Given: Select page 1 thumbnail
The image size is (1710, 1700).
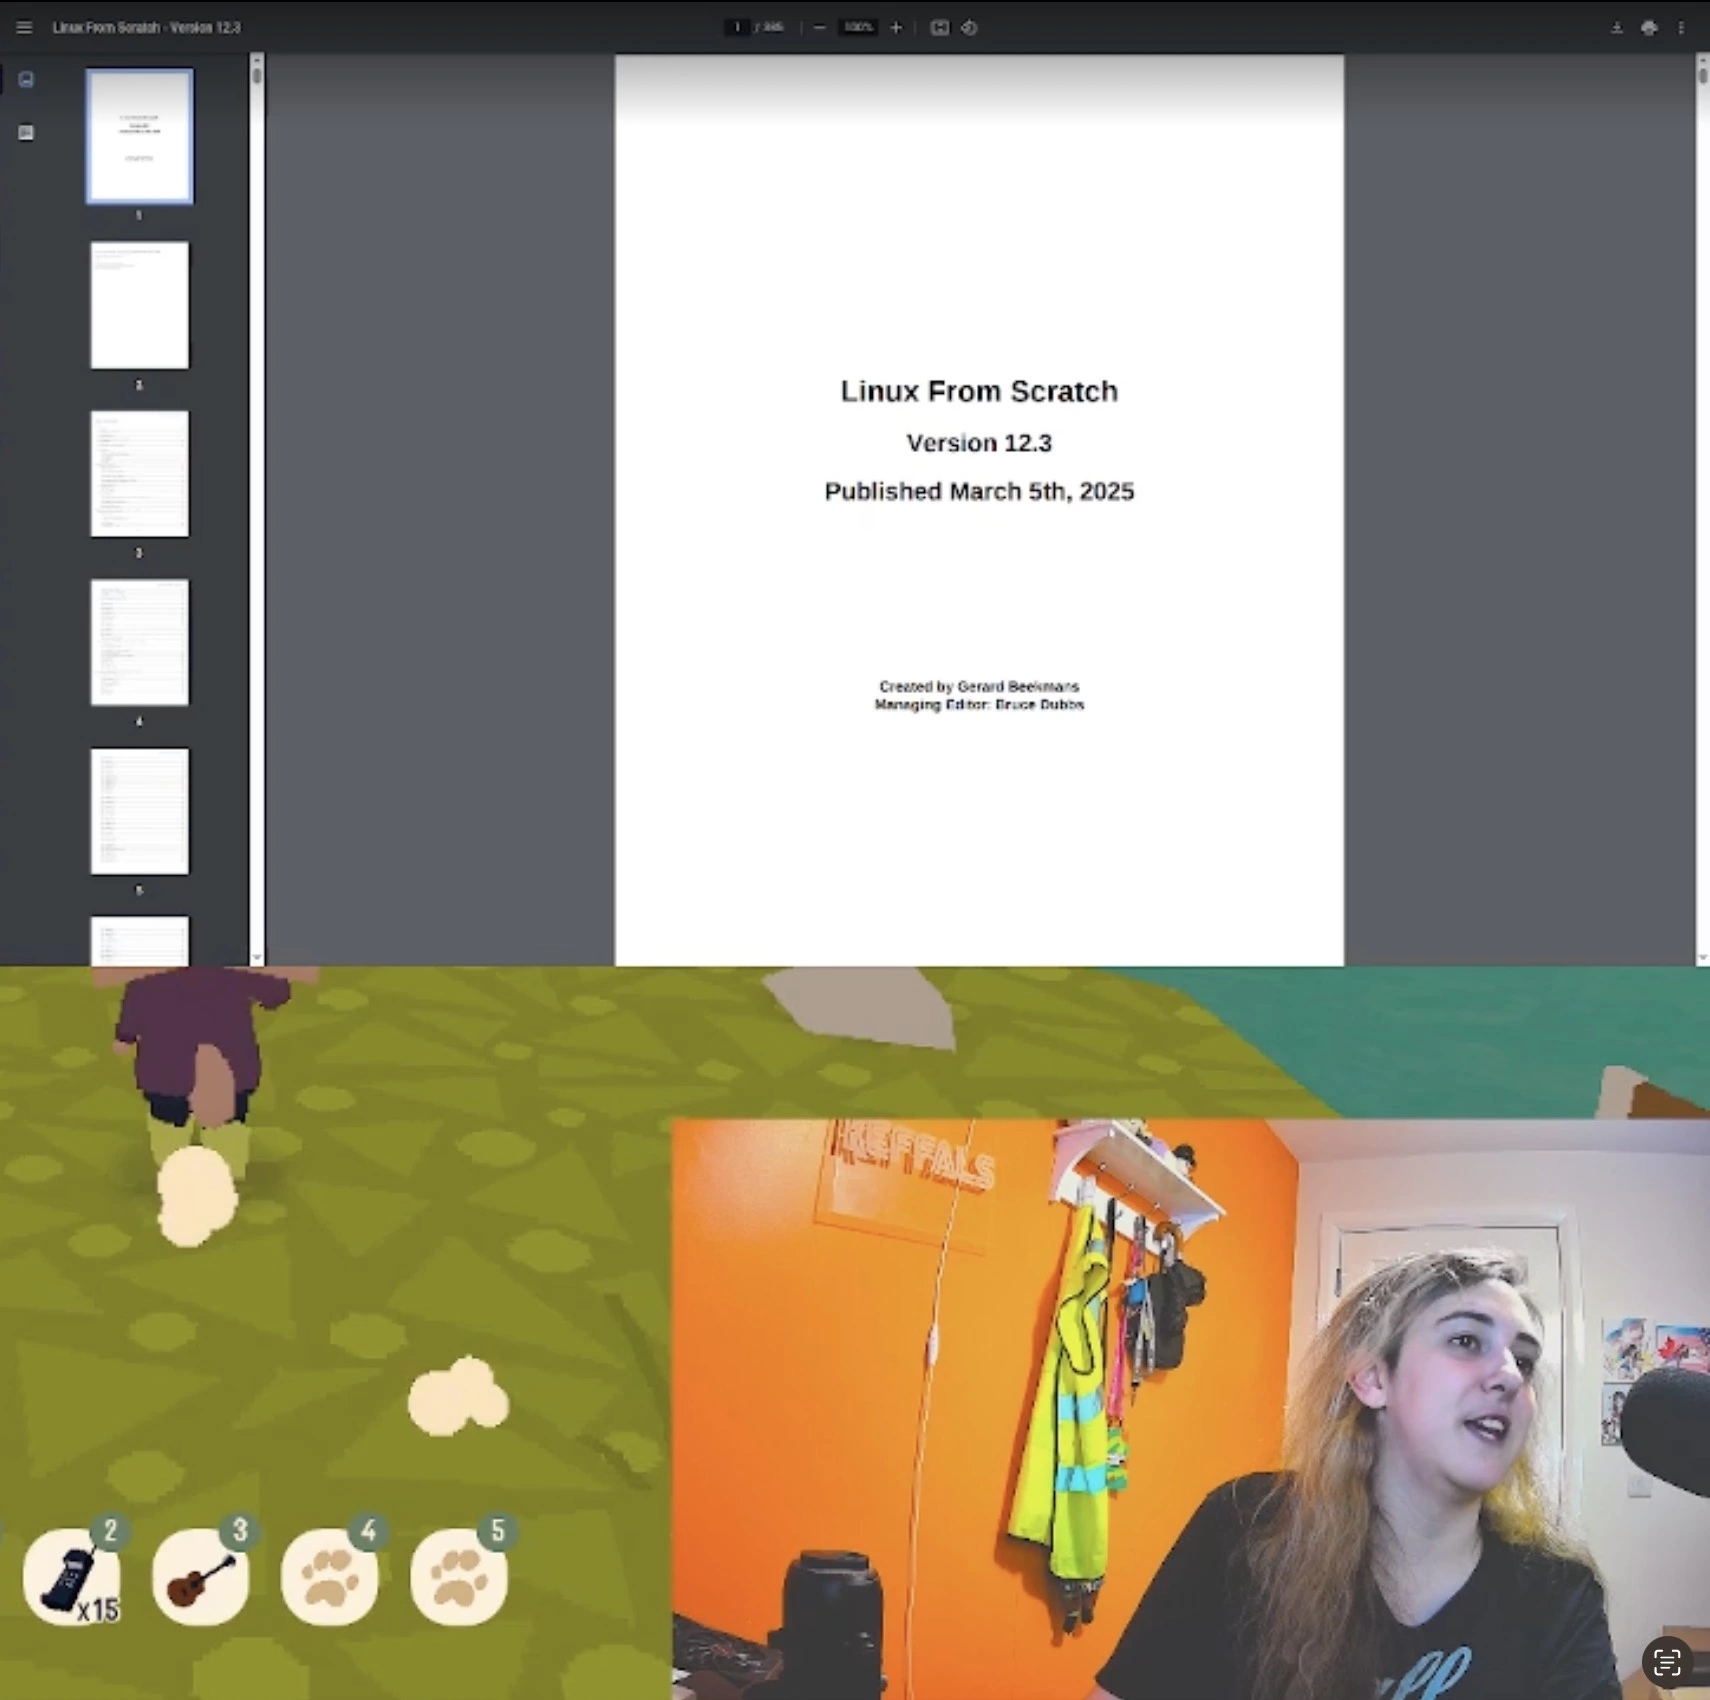Looking at the screenshot, I should click(139, 136).
